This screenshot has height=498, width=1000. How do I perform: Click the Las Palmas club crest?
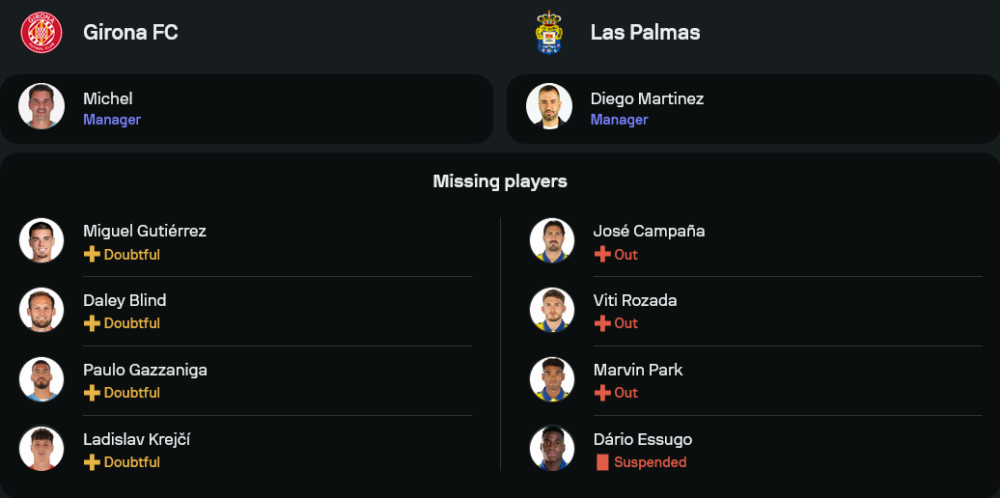(549, 32)
